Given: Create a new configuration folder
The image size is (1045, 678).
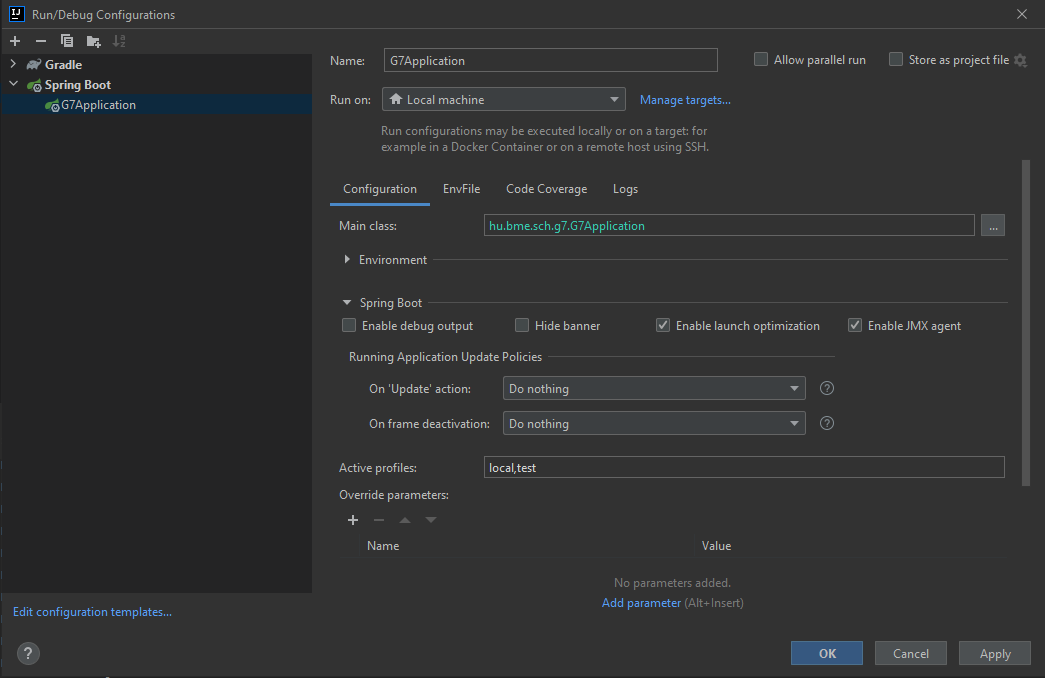Looking at the screenshot, I should click(x=93, y=41).
